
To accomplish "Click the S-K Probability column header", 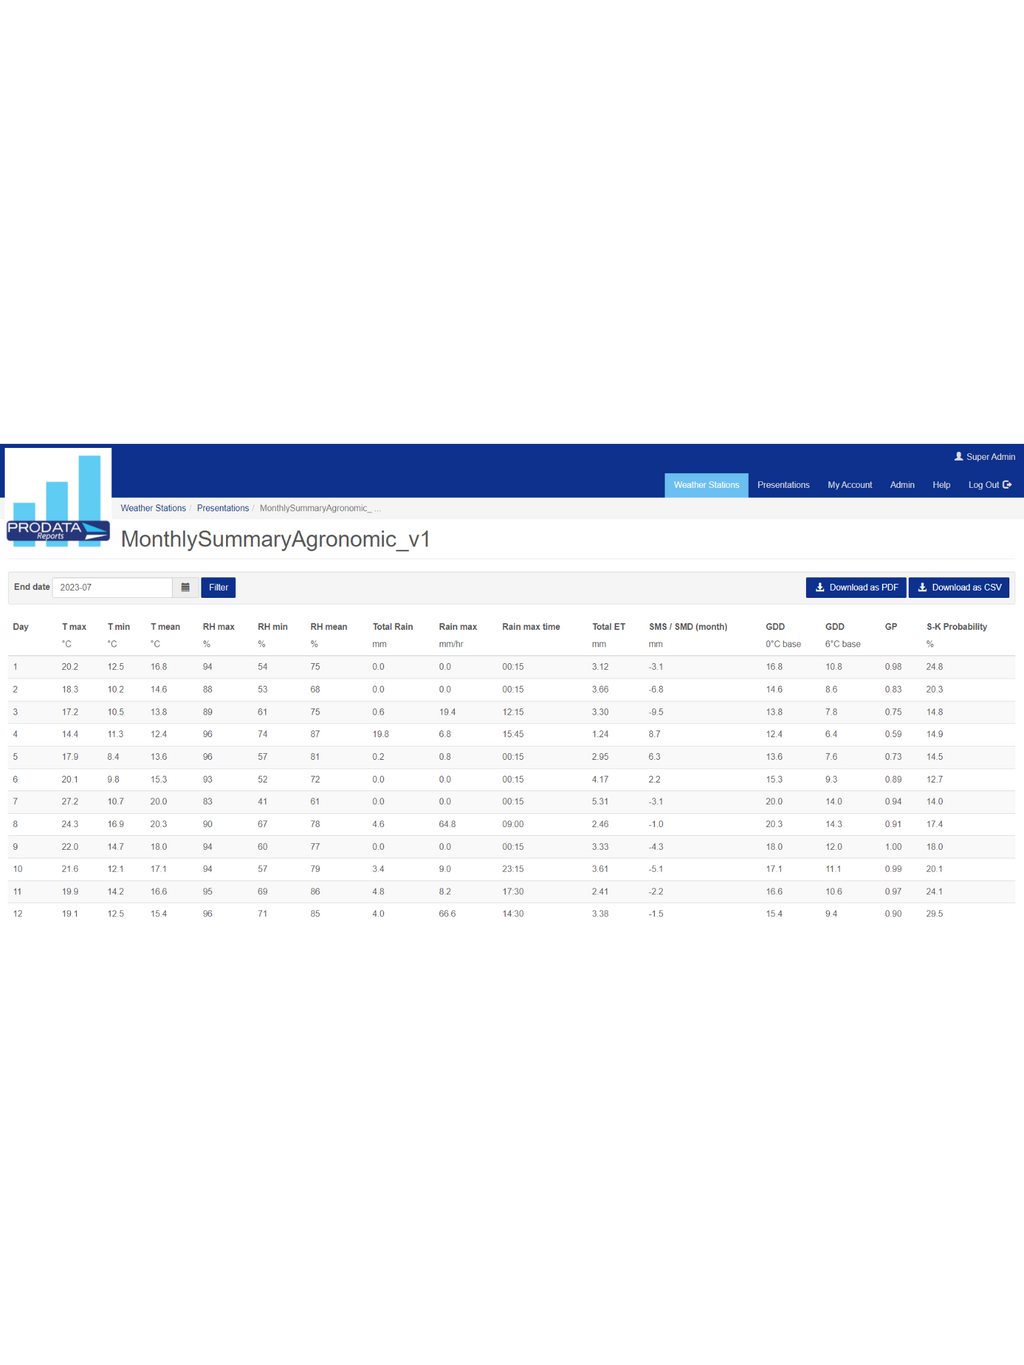I will [956, 627].
